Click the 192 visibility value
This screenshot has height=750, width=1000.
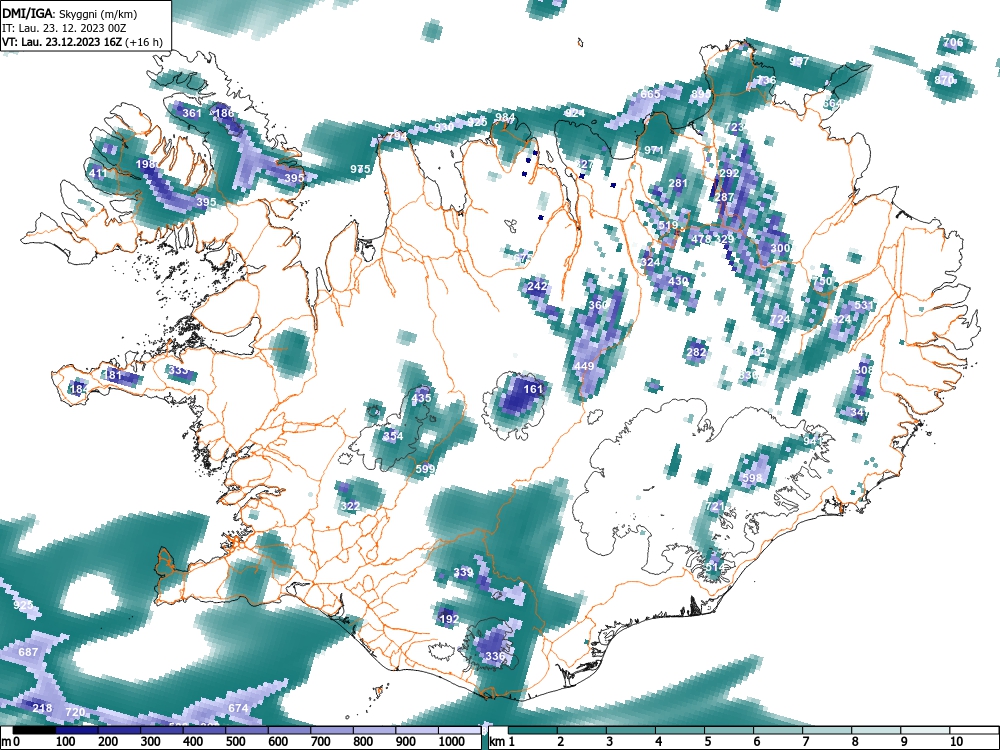coord(449,619)
